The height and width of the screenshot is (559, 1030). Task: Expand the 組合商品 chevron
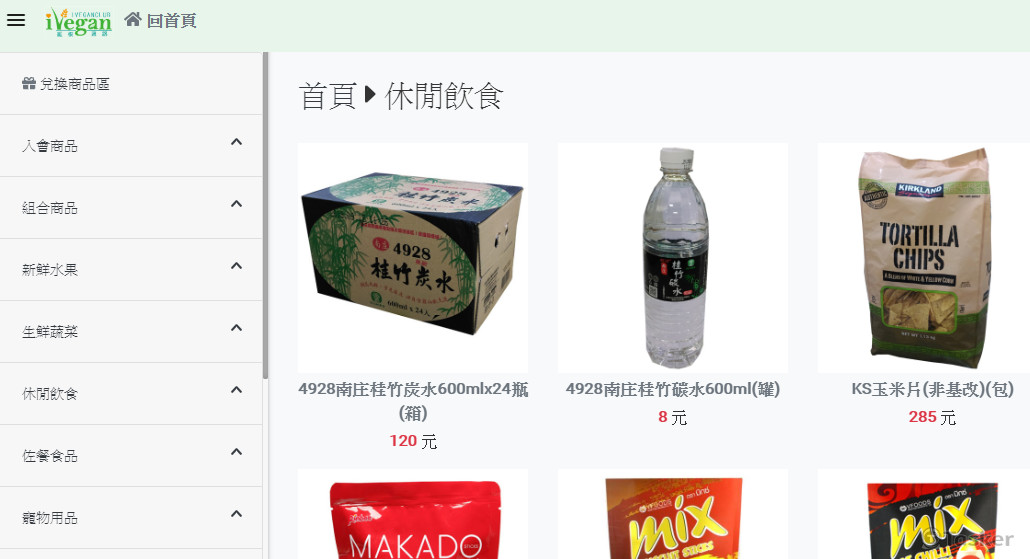coord(236,204)
